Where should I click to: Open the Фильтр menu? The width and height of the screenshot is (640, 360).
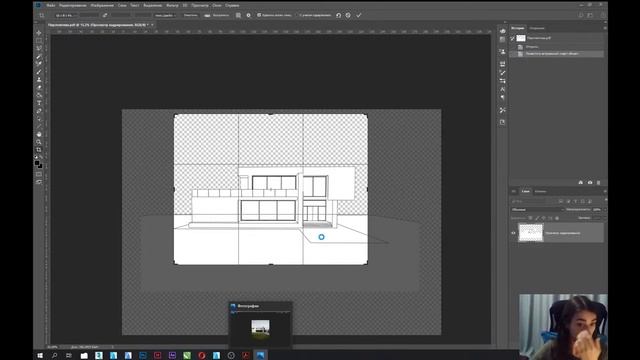coord(172,5)
